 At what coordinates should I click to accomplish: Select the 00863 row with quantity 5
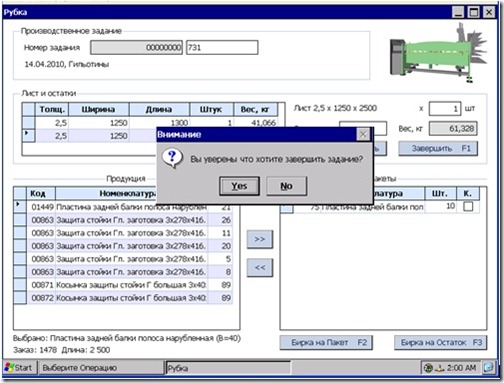tap(123, 259)
